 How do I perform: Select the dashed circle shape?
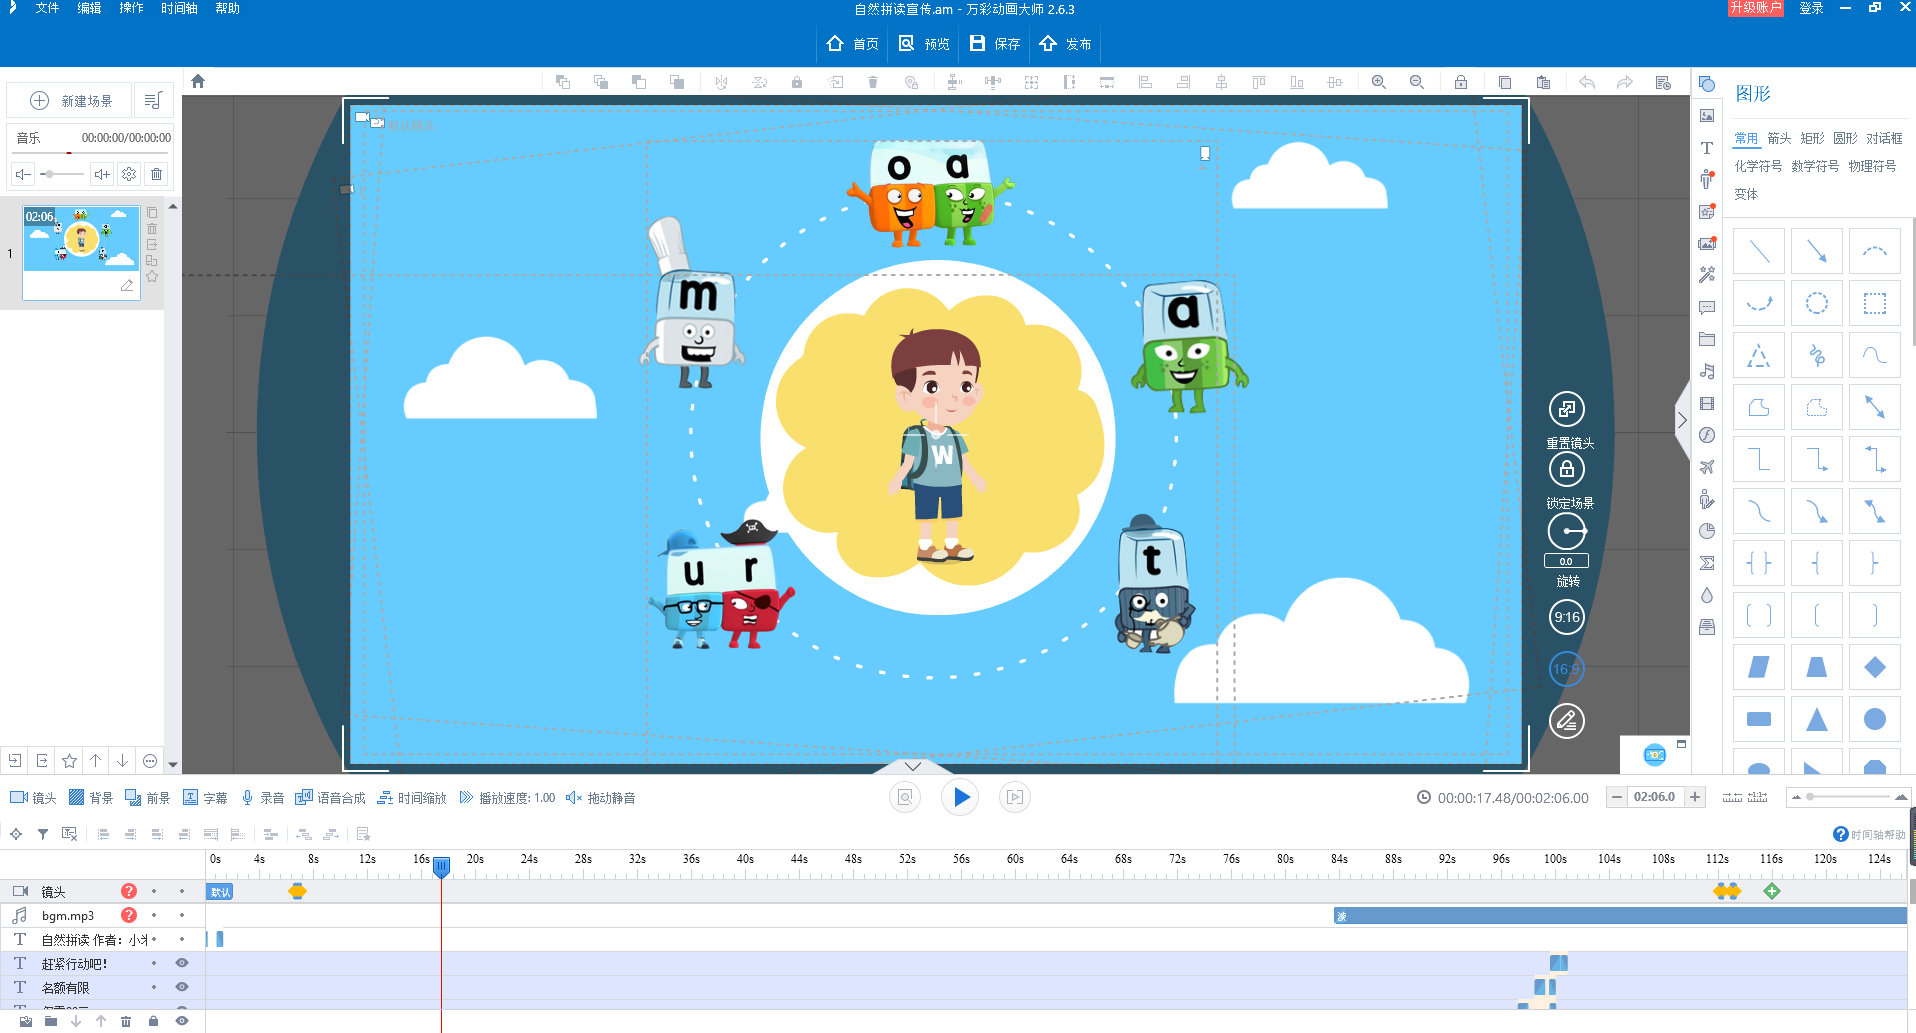[x=1817, y=303]
